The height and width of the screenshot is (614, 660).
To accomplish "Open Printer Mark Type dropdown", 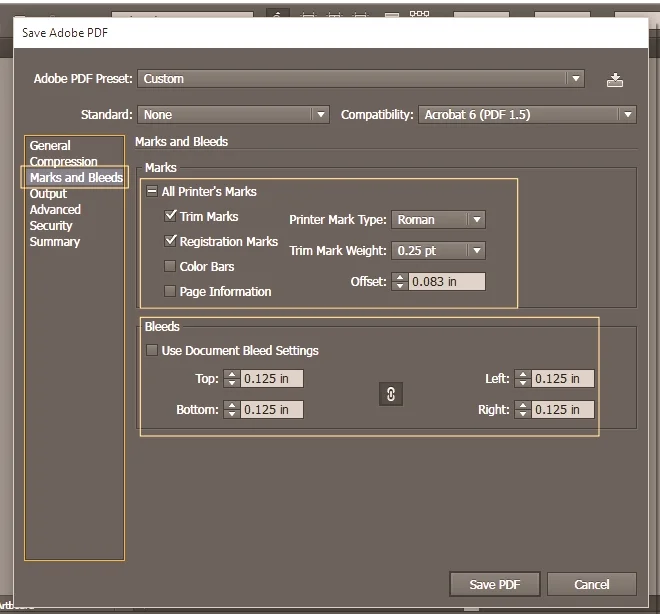I will coord(438,220).
